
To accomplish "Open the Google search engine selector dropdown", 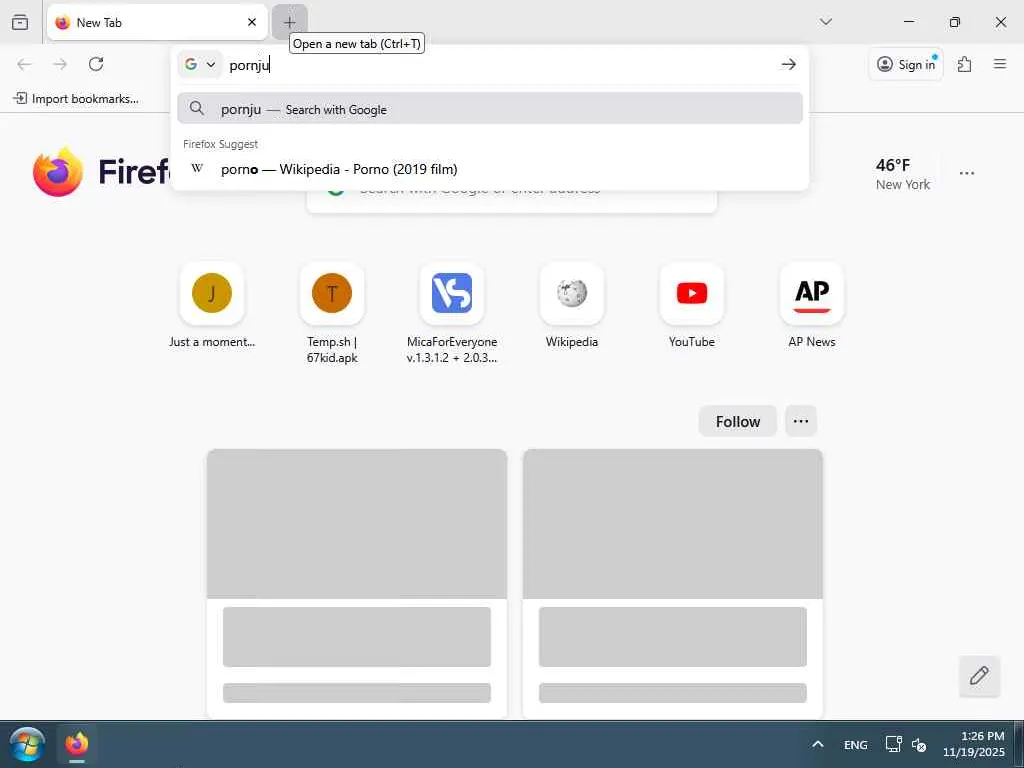I will pos(200,64).
